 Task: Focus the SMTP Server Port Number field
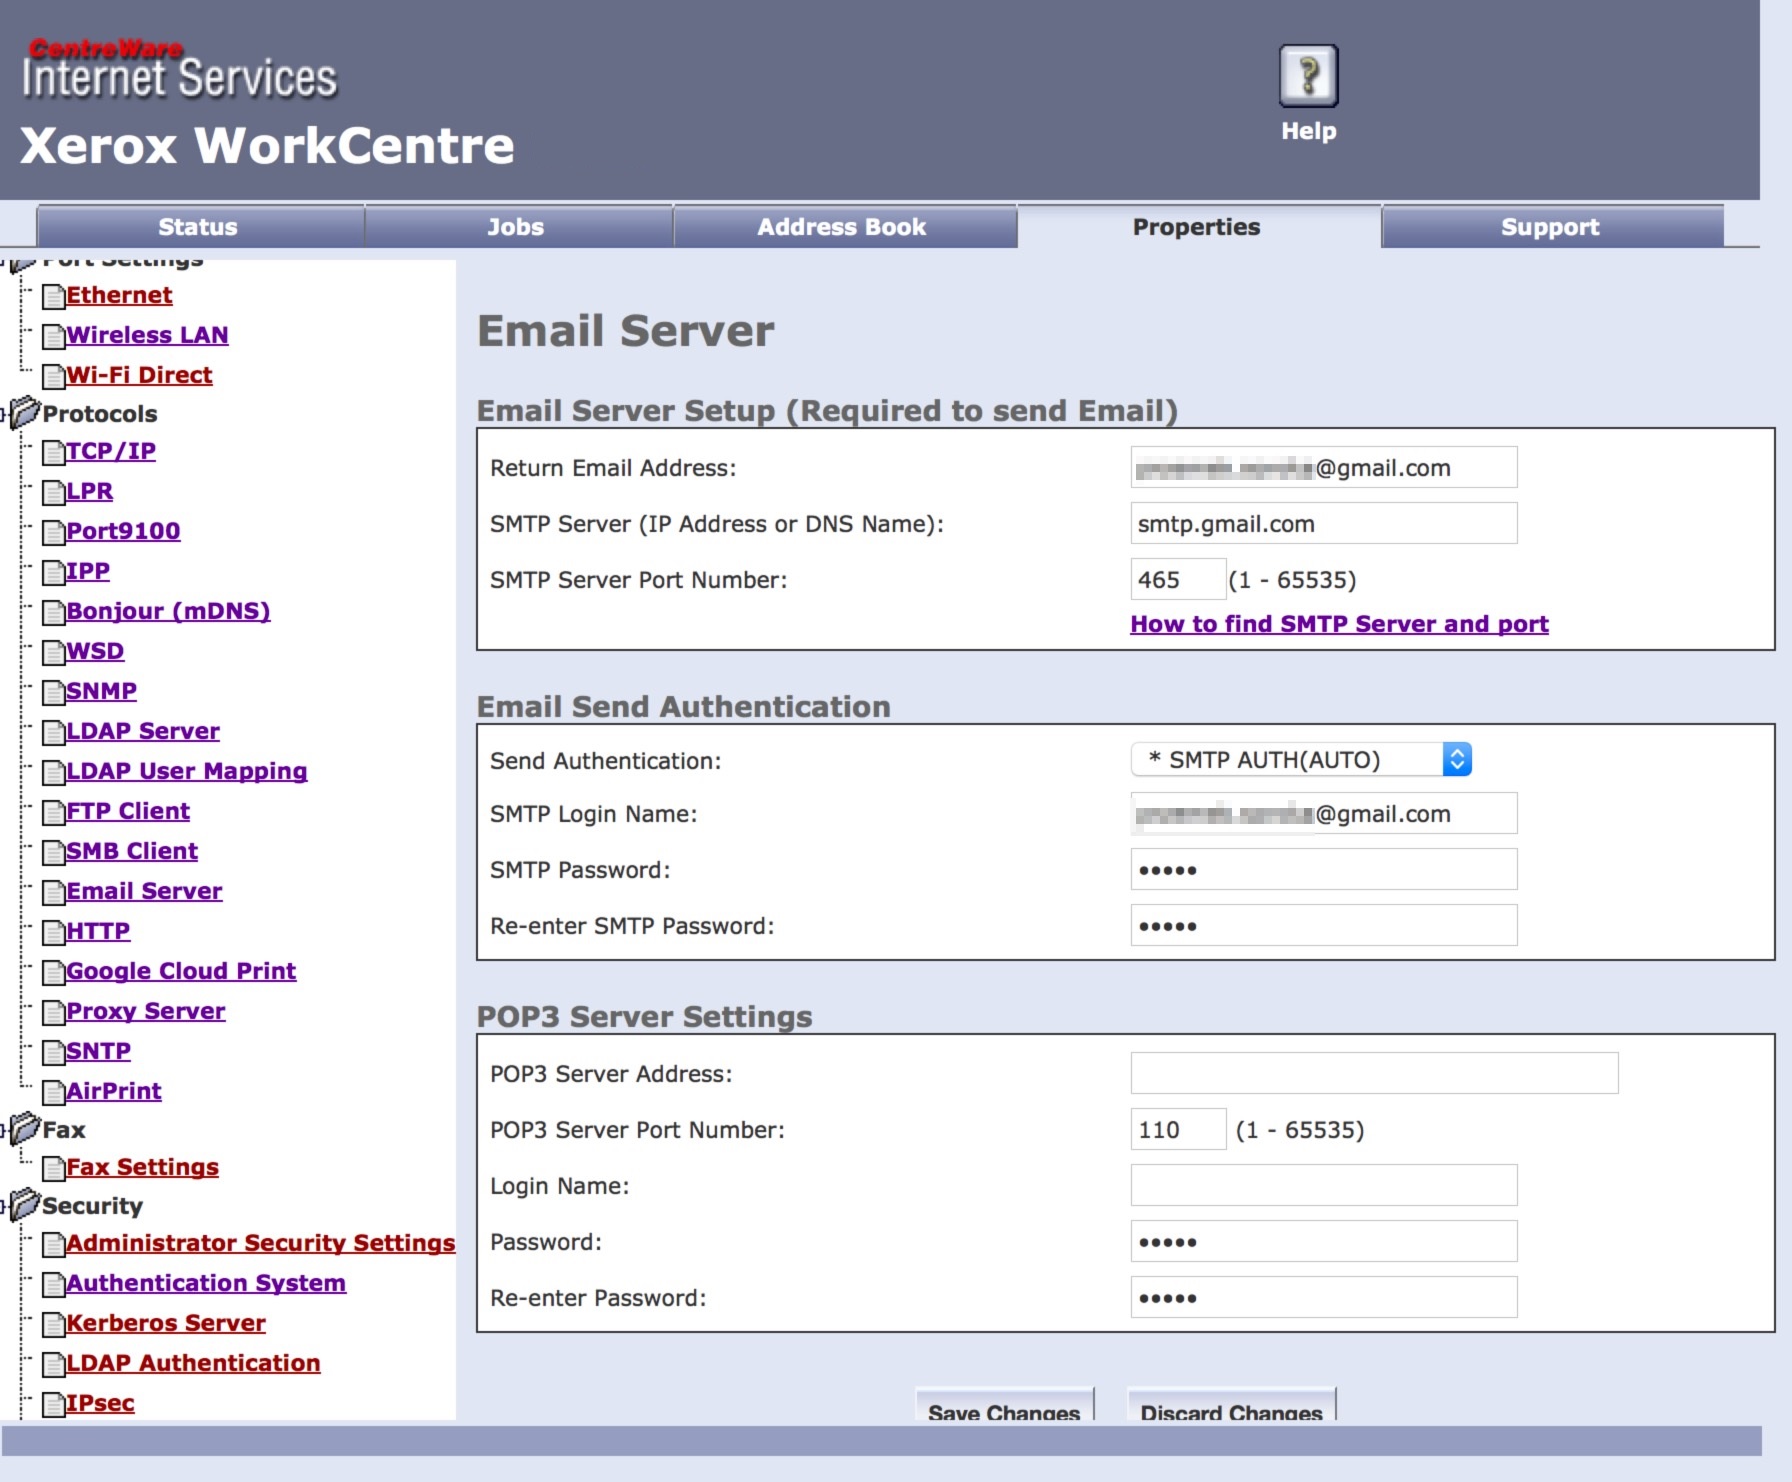click(x=1178, y=579)
